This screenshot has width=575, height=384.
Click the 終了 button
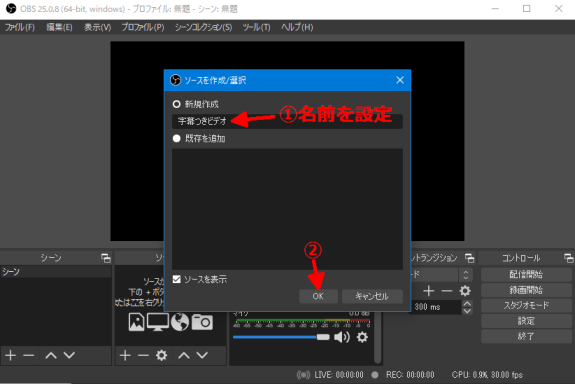pyautogui.click(x=526, y=336)
